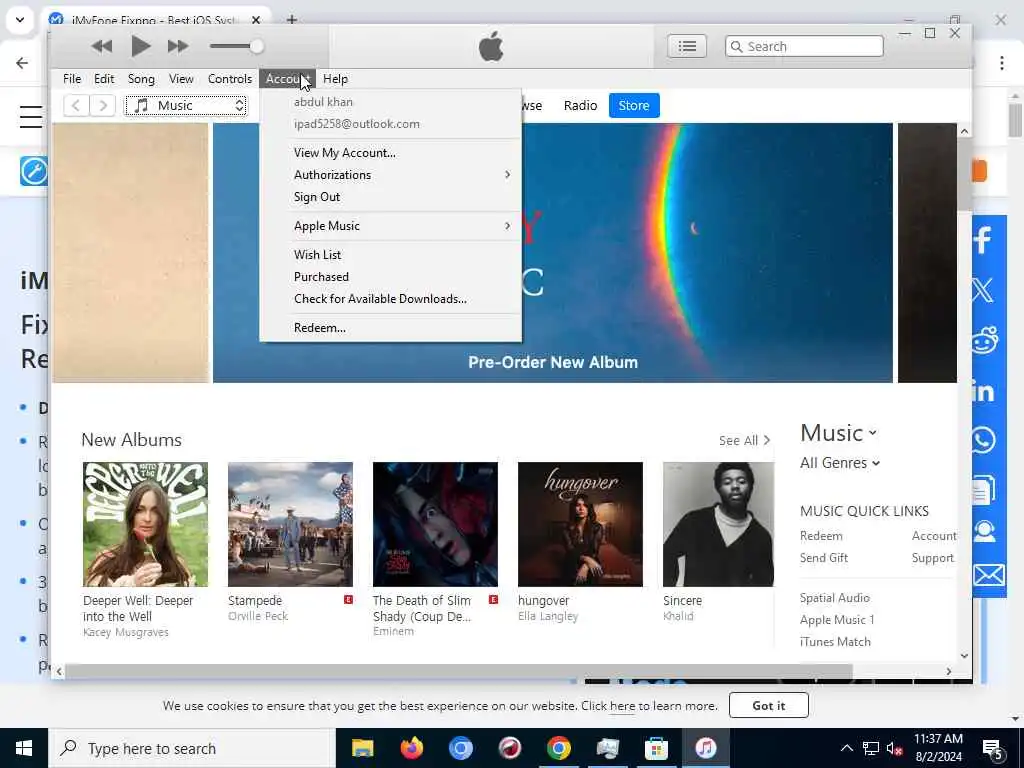The height and width of the screenshot is (768, 1024).
Task: Choose Sign Out from Account menu
Action: tap(391, 197)
